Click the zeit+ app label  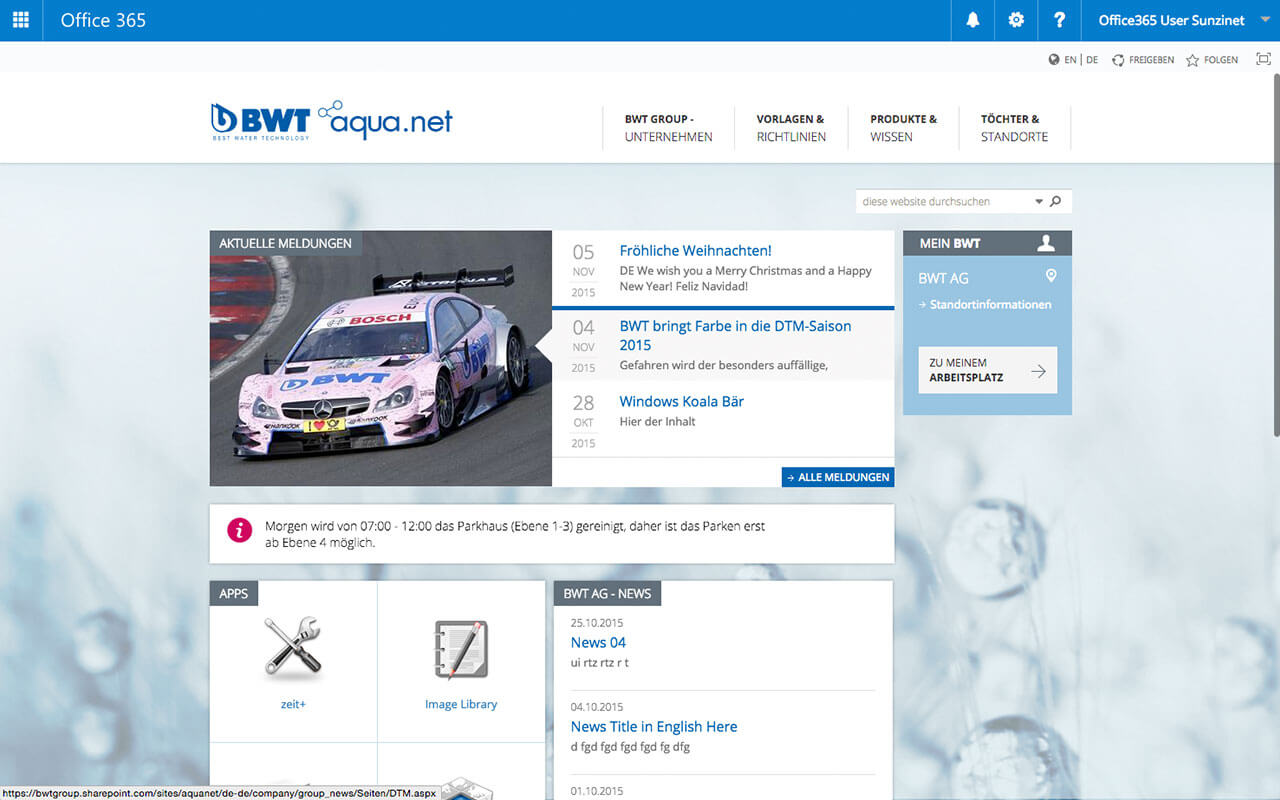click(293, 704)
